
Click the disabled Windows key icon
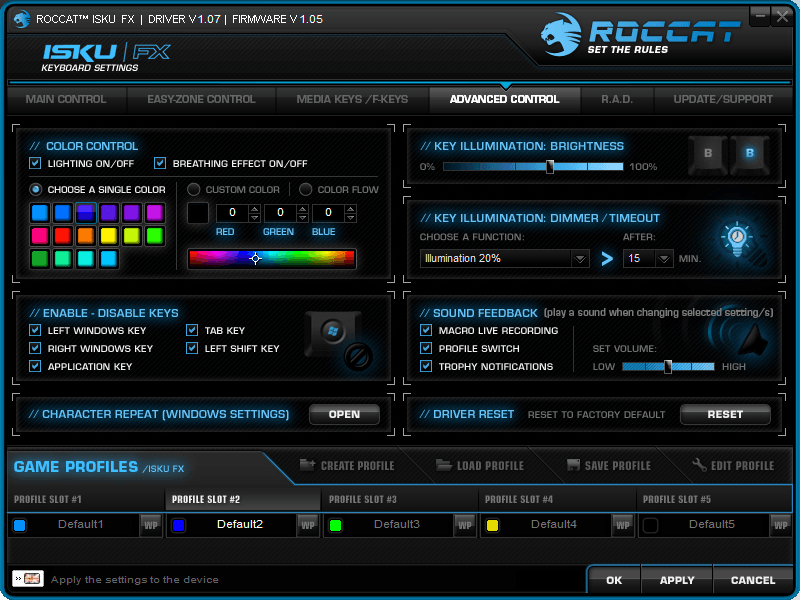click(338, 339)
